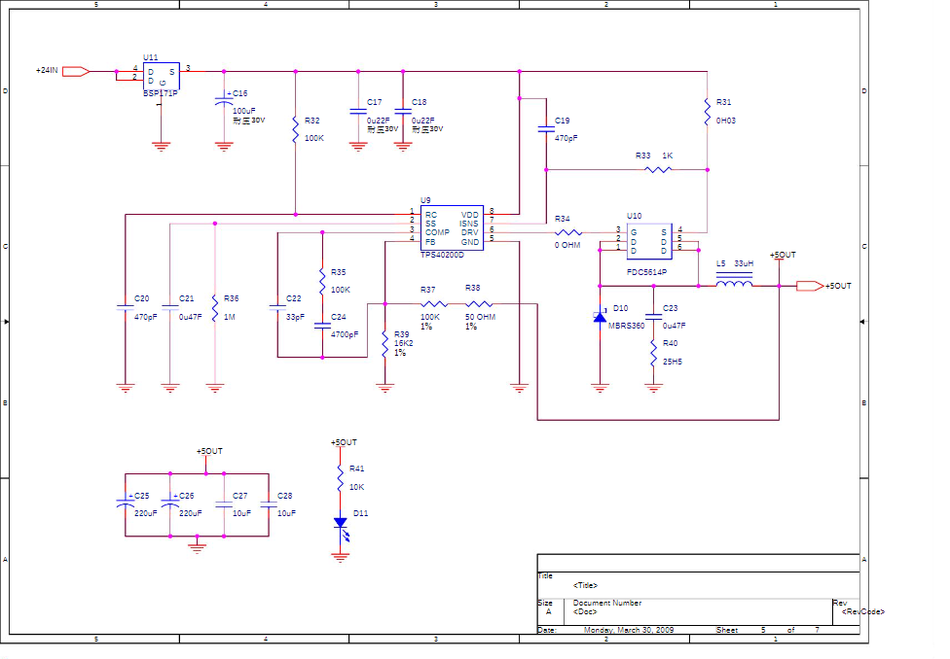Select the +24IN input port symbol
The width and height of the screenshot is (950, 659).
pyautogui.click(x=76, y=71)
